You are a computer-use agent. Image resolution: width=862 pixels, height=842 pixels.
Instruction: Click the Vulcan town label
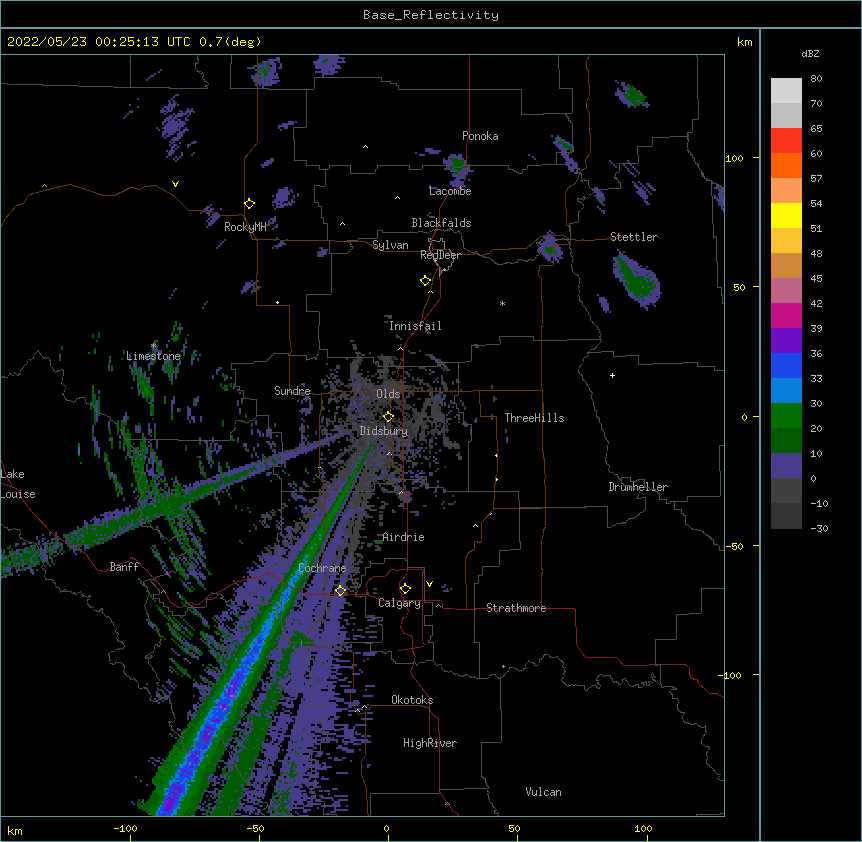click(543, 792)
